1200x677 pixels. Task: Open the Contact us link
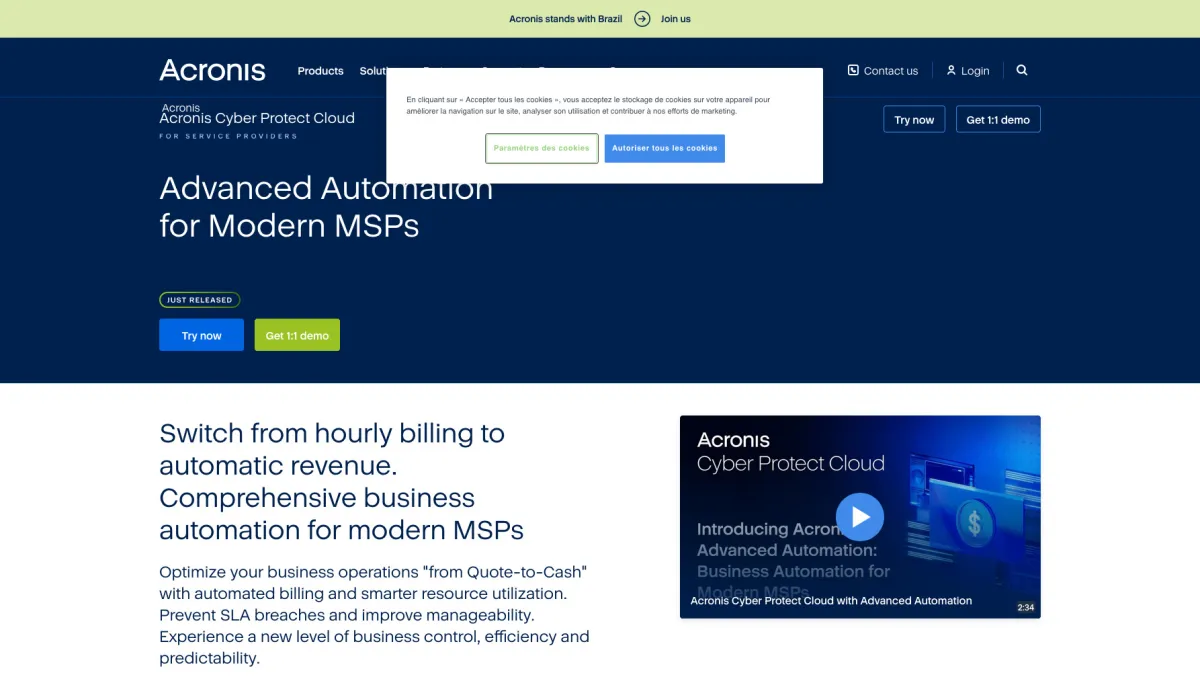pyautogui.click(x=883, y=71)
